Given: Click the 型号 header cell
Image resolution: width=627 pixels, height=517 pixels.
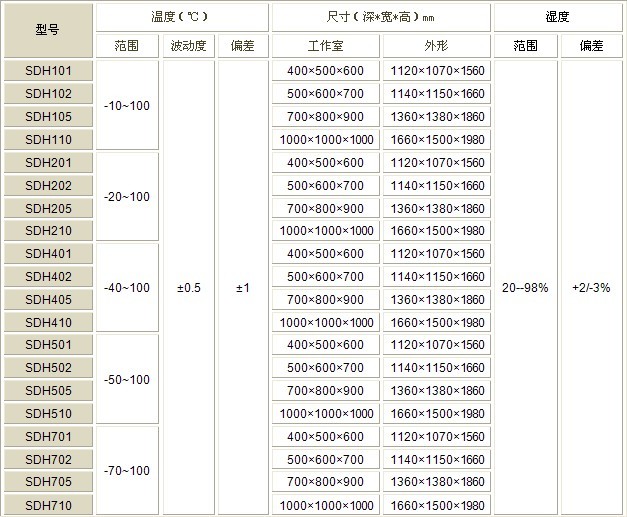Looking at the screenshot, I should pyautogui.click(x=48, y=30).
